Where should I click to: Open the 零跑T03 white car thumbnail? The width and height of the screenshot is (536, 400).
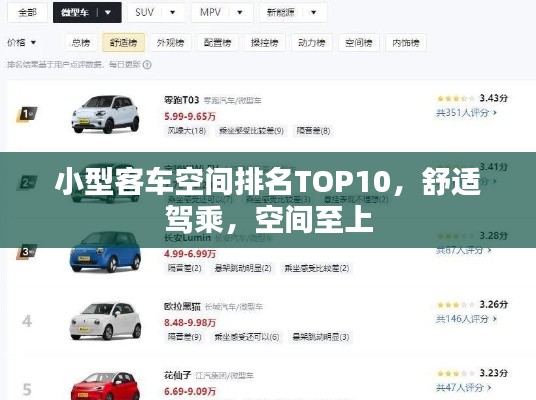[x=105, y=114]
